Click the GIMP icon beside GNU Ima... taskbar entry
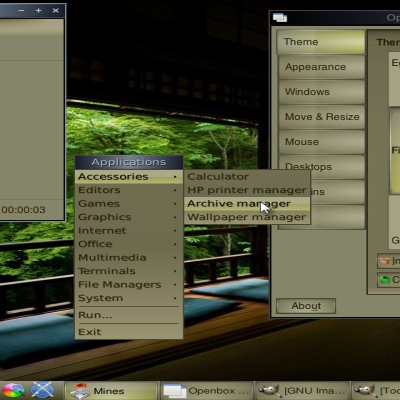Screen dimensions: 400x400 point(269,391)
